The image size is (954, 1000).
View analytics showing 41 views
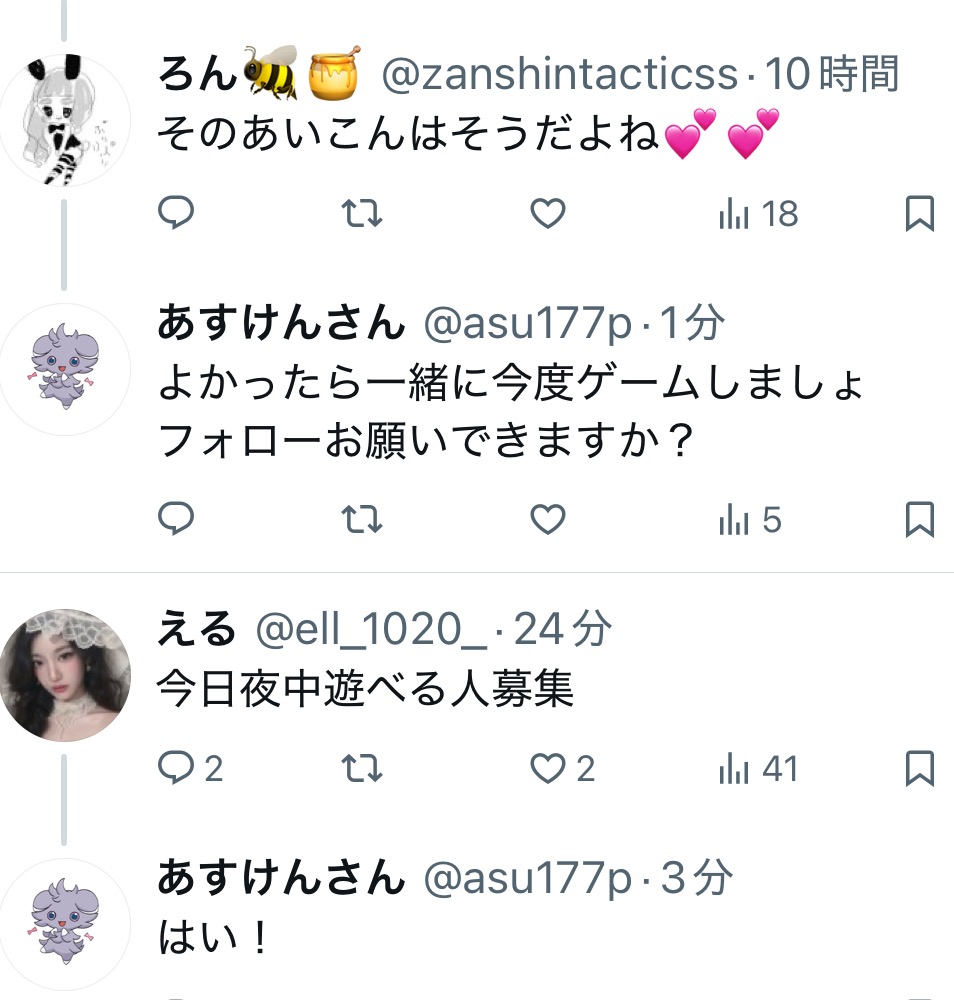[758, 767]
